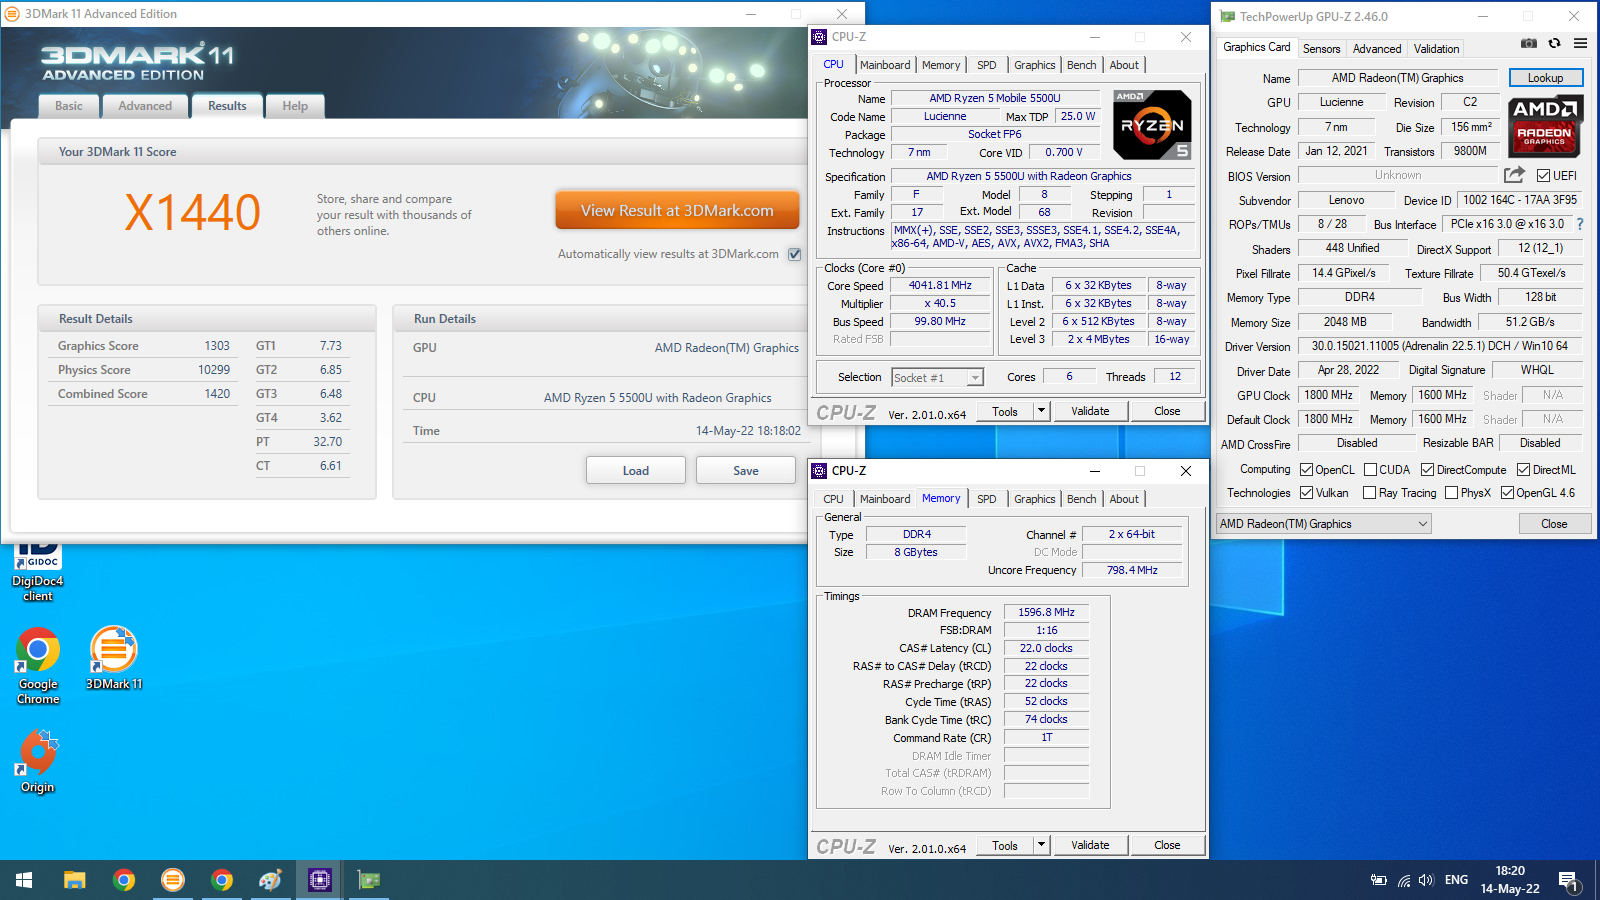Click Physics Score value 10299
Image resolution: width=1600 pixels, height=900 pixels.
tap(214, 370)
